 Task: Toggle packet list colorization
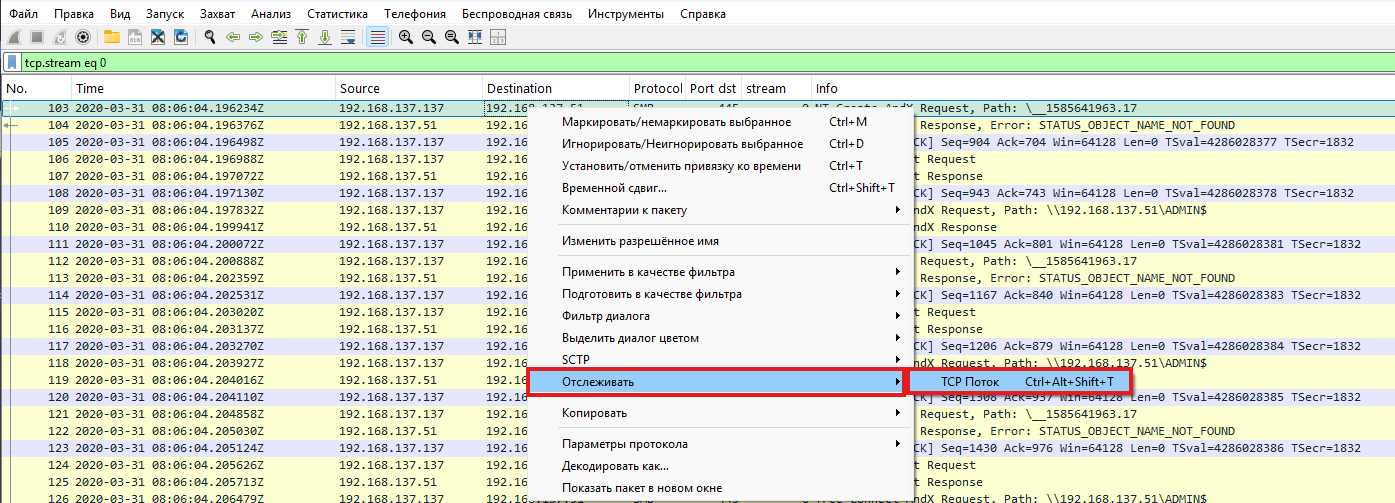377,37
